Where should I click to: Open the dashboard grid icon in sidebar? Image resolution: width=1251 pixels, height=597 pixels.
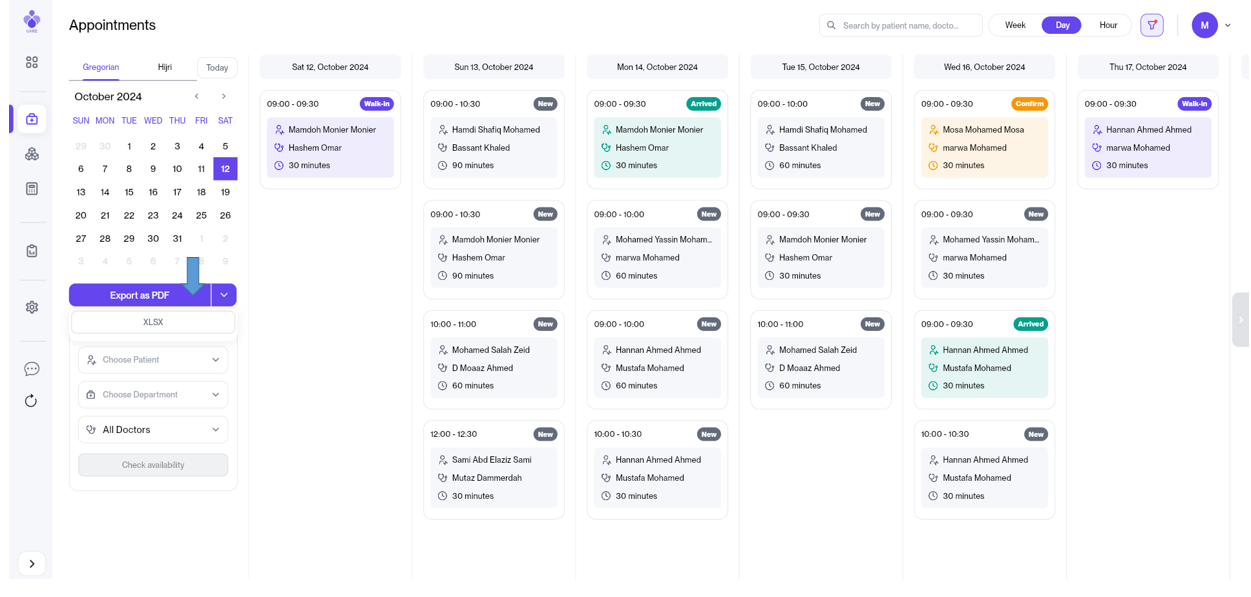pos(32,62)
